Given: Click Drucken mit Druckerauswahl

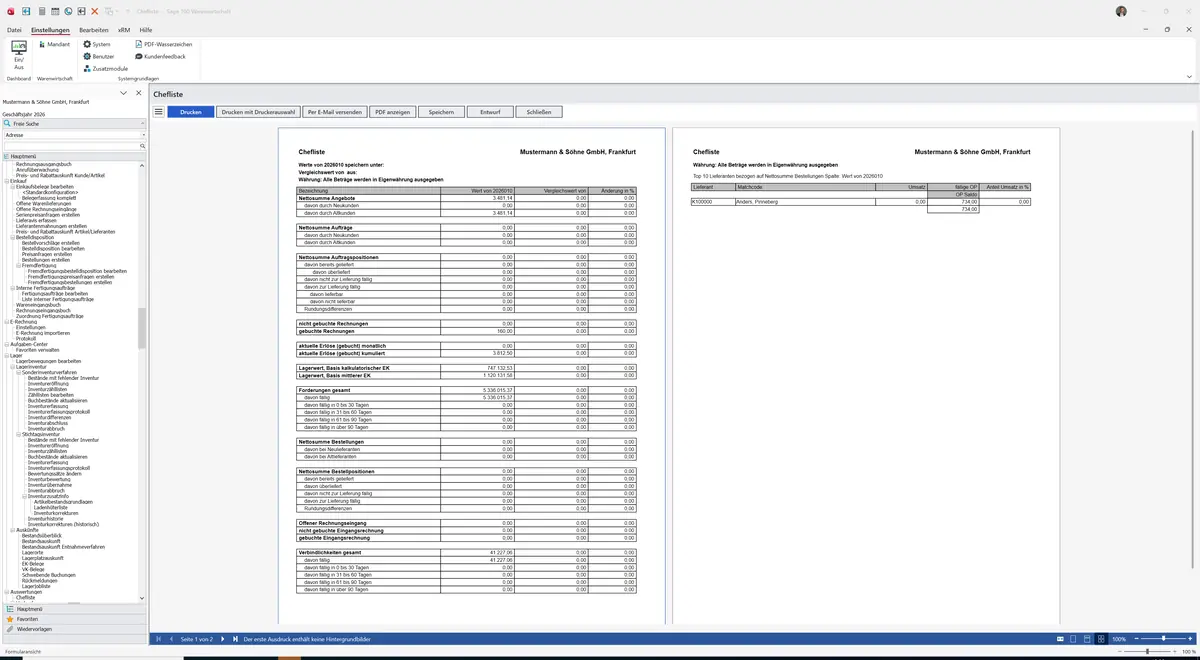Looking at the screenshot, I should [x=259, y=112].
